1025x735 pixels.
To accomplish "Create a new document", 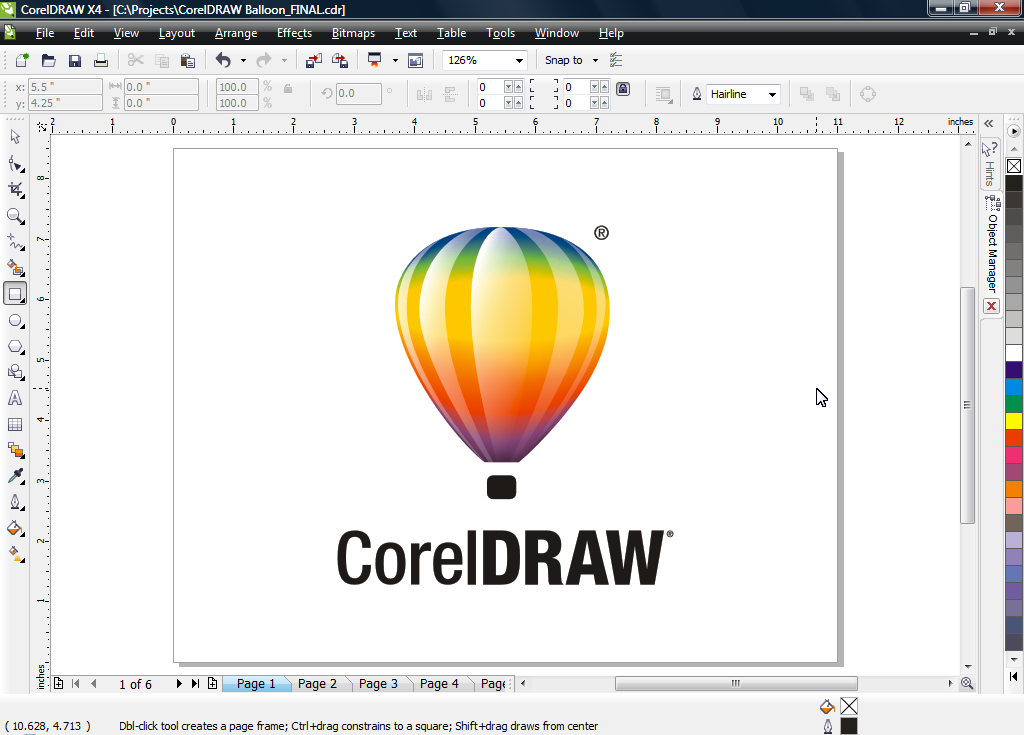I will (x=22, y=60).
